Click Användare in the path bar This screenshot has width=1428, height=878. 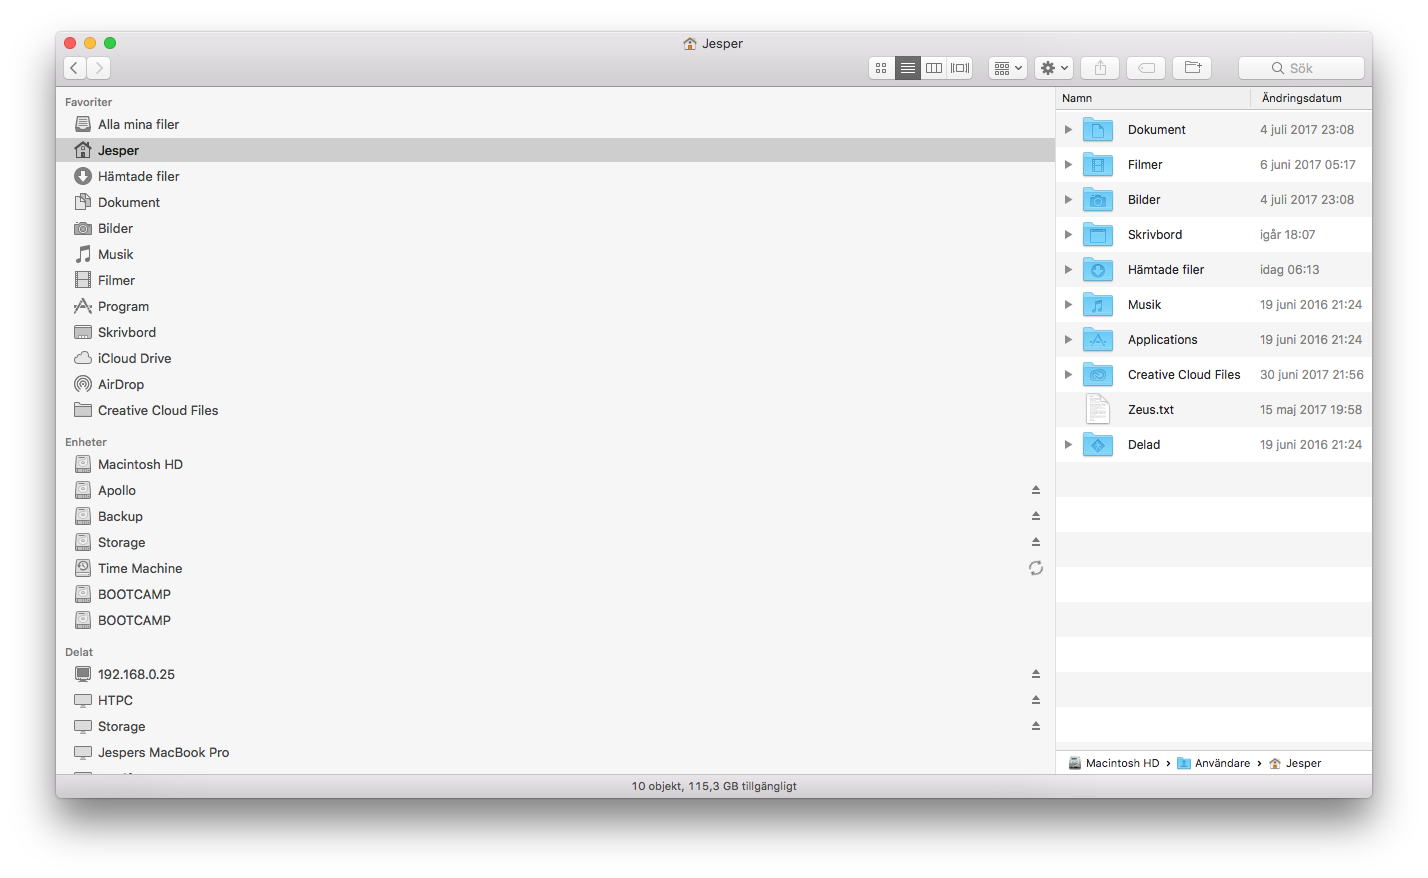coord(1214,763)
